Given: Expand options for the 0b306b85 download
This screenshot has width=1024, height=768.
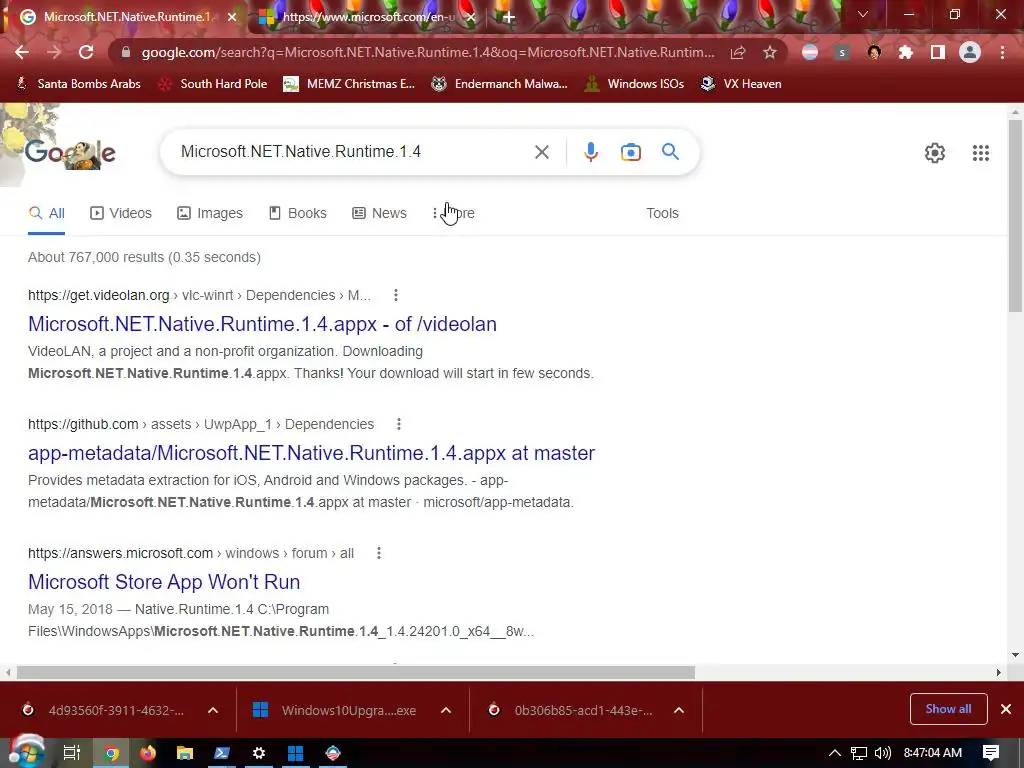Looking at the screenshot, I should click(x=679, y=711).
